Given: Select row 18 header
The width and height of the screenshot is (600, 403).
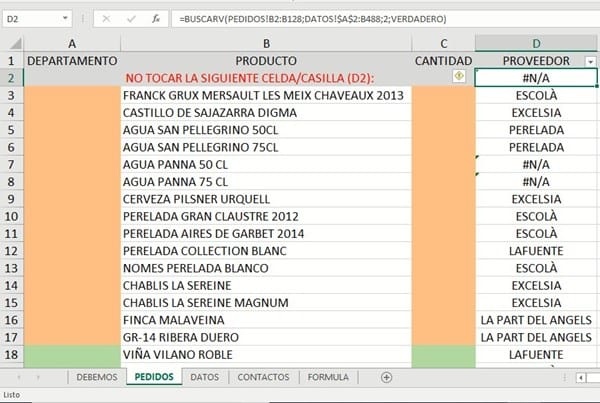Looking at the screenshot, I should tap(11, 354).
